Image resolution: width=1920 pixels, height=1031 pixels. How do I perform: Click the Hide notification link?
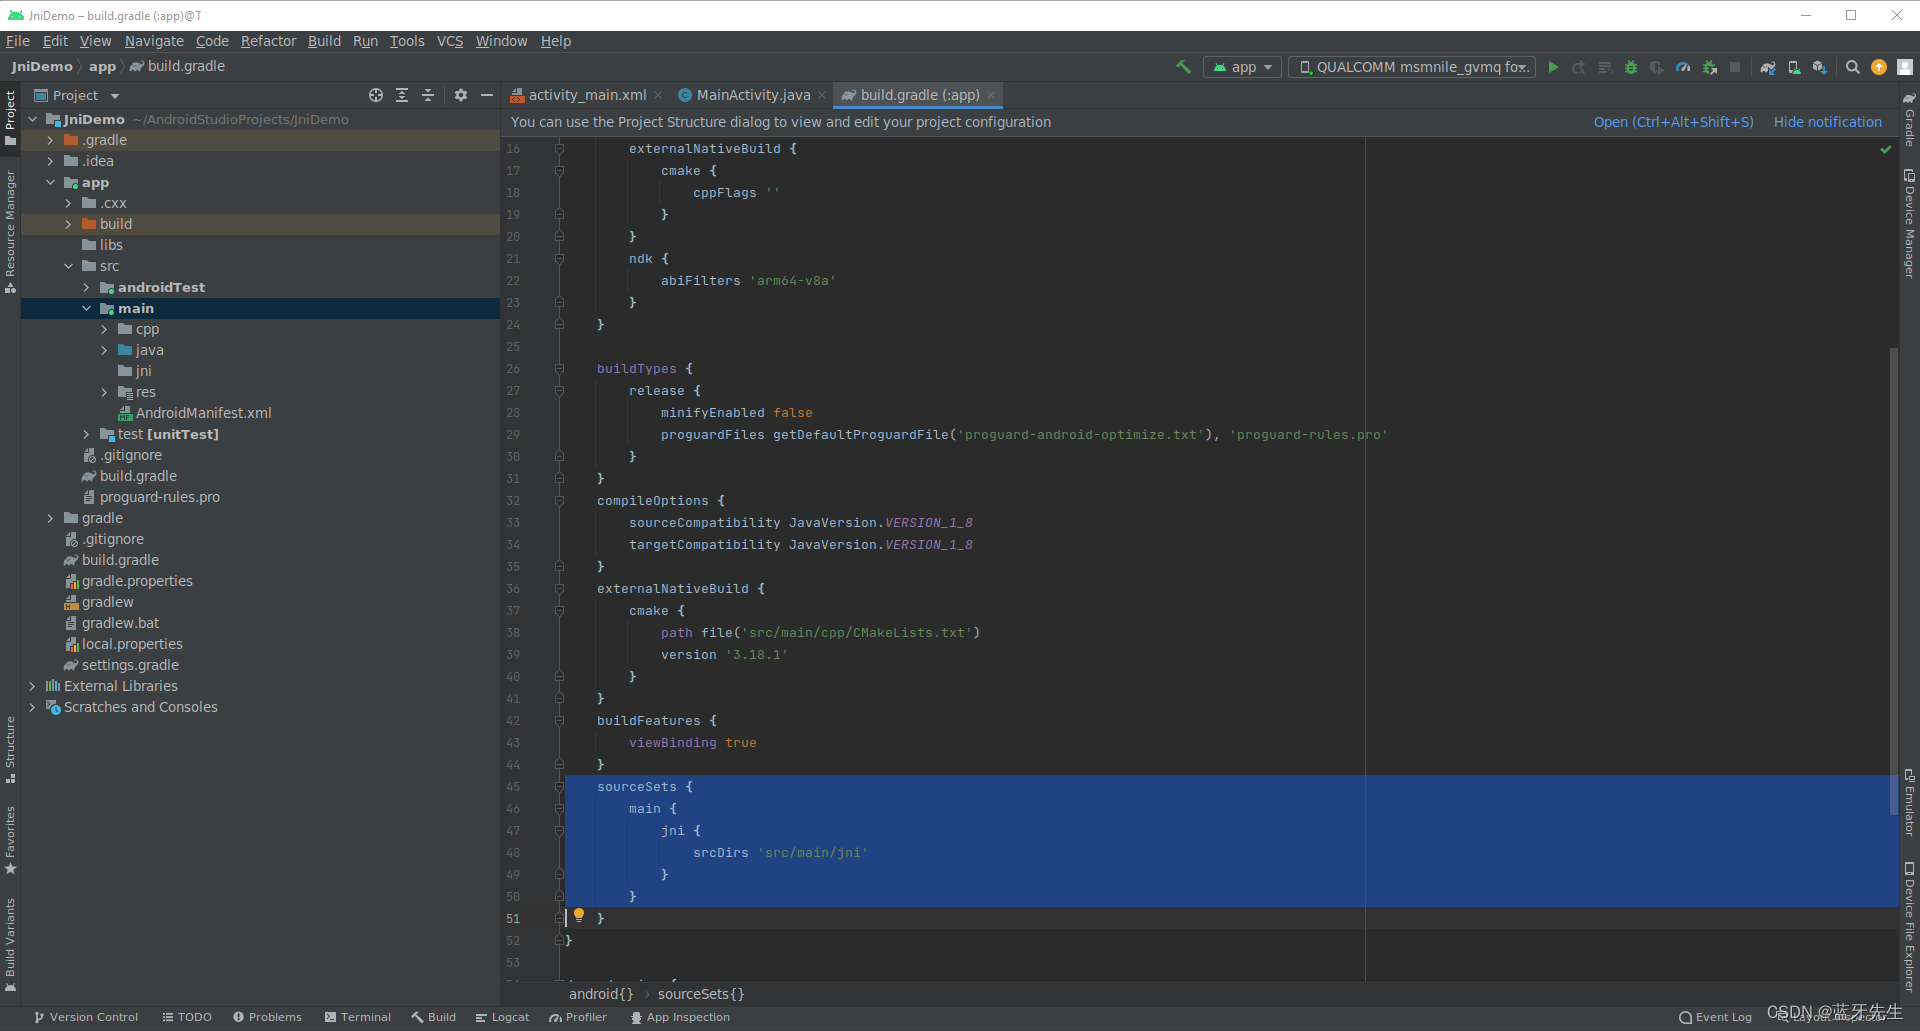(x=1827, y=122)
